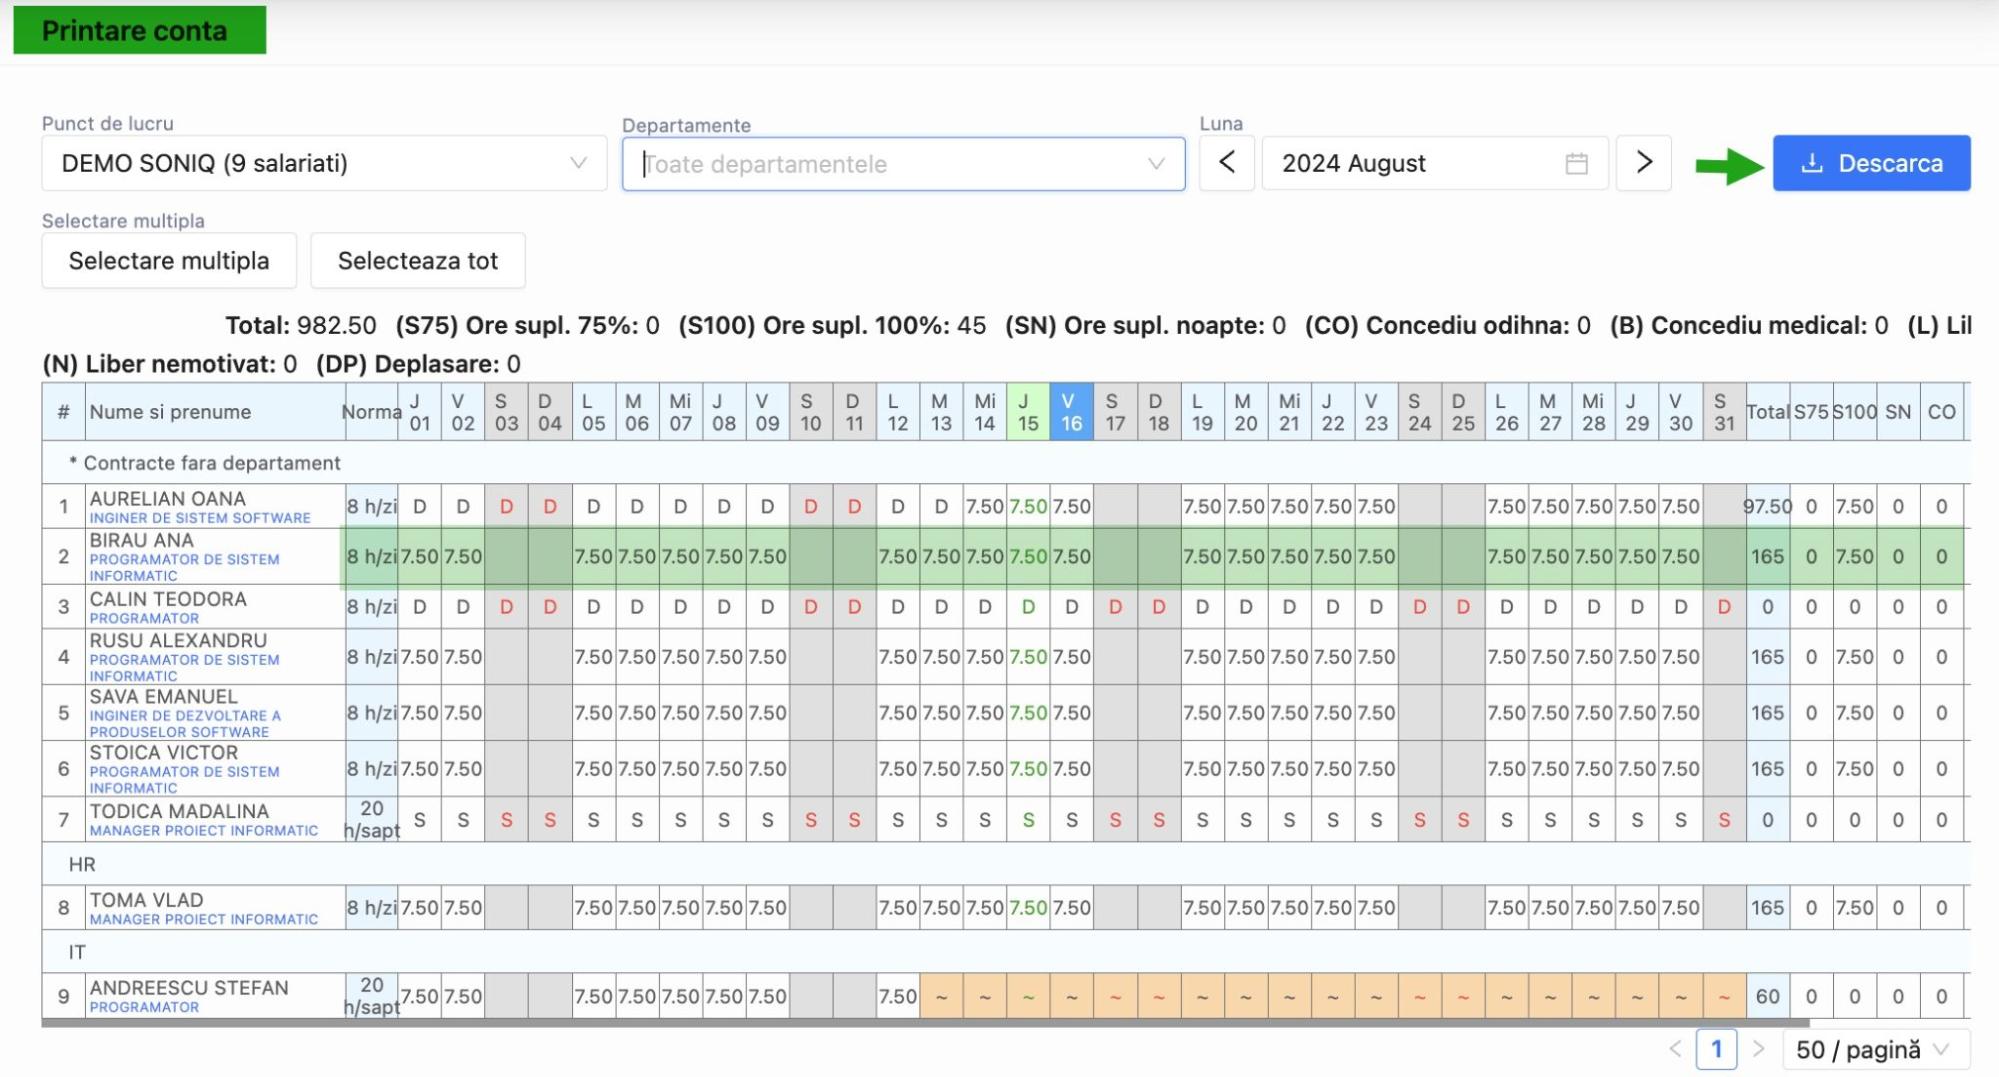Click Selecteaza tot button

coord(418,261)
